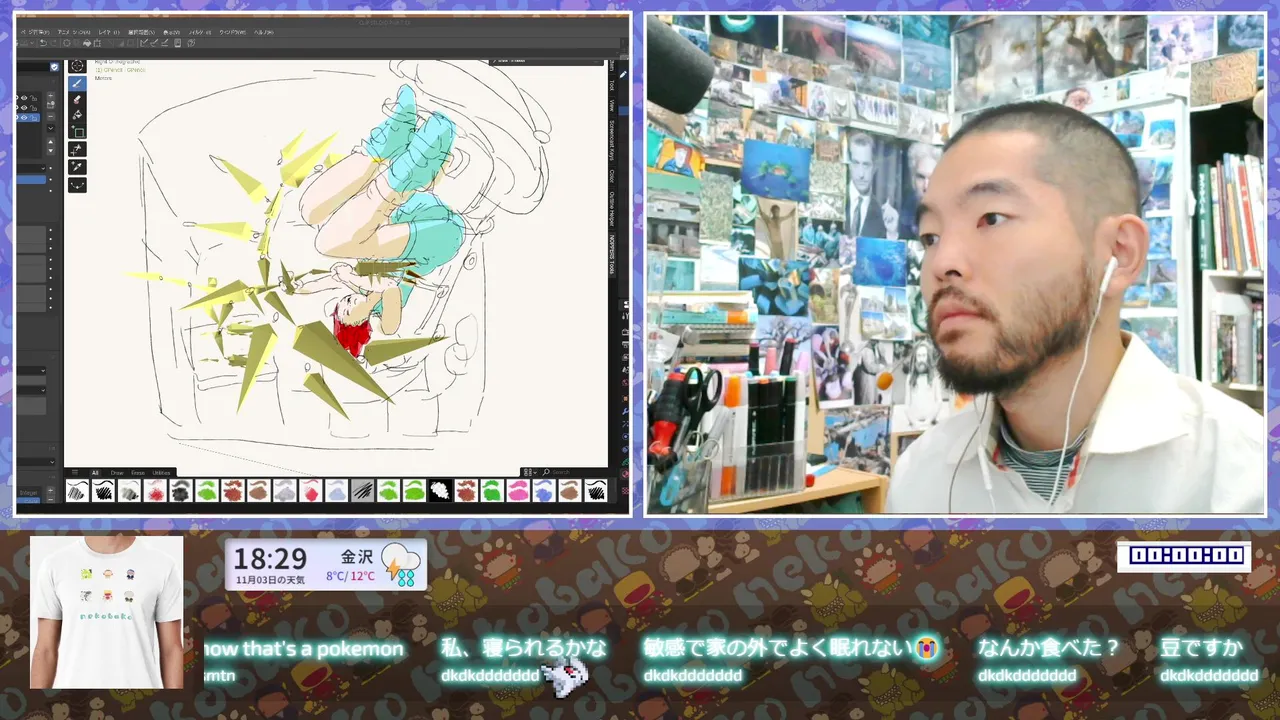The height and width of the screenshot is (720, 1280).
Task: Open the Tool sidebar tab
Action: [x=612, y=85]
